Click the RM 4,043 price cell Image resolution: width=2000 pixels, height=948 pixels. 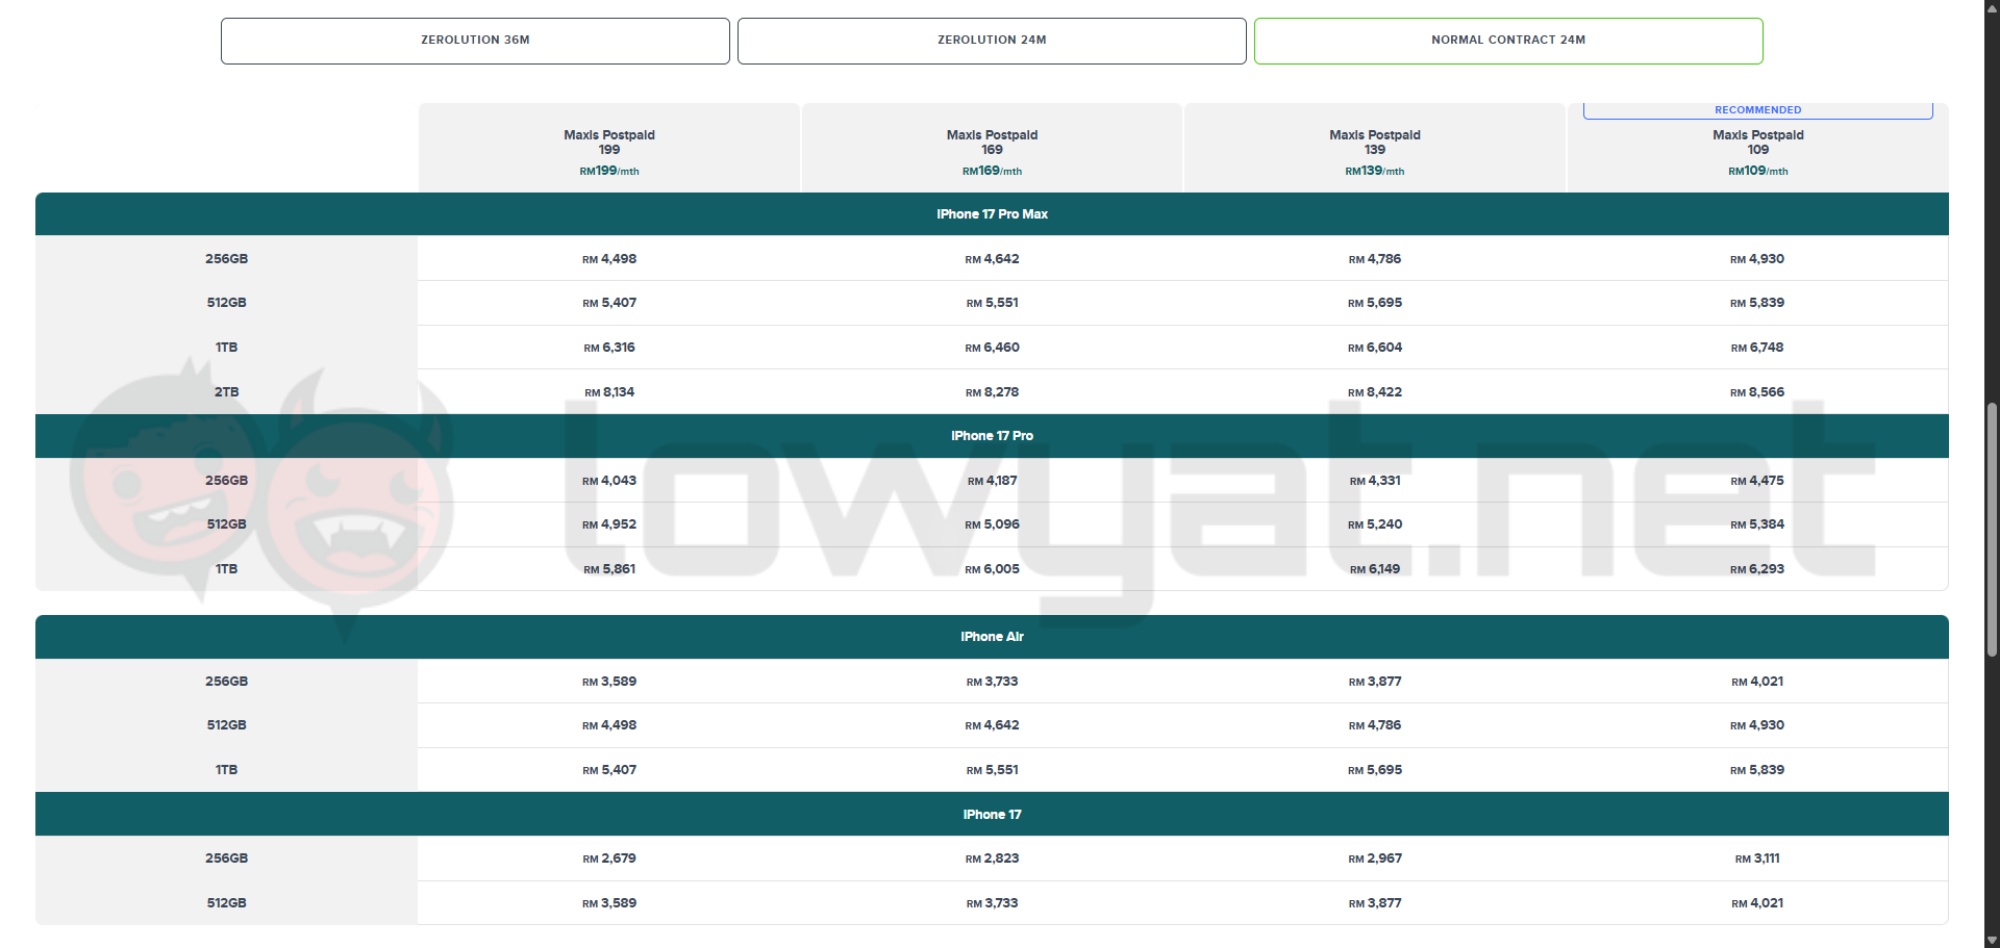(x=609, y=480)
